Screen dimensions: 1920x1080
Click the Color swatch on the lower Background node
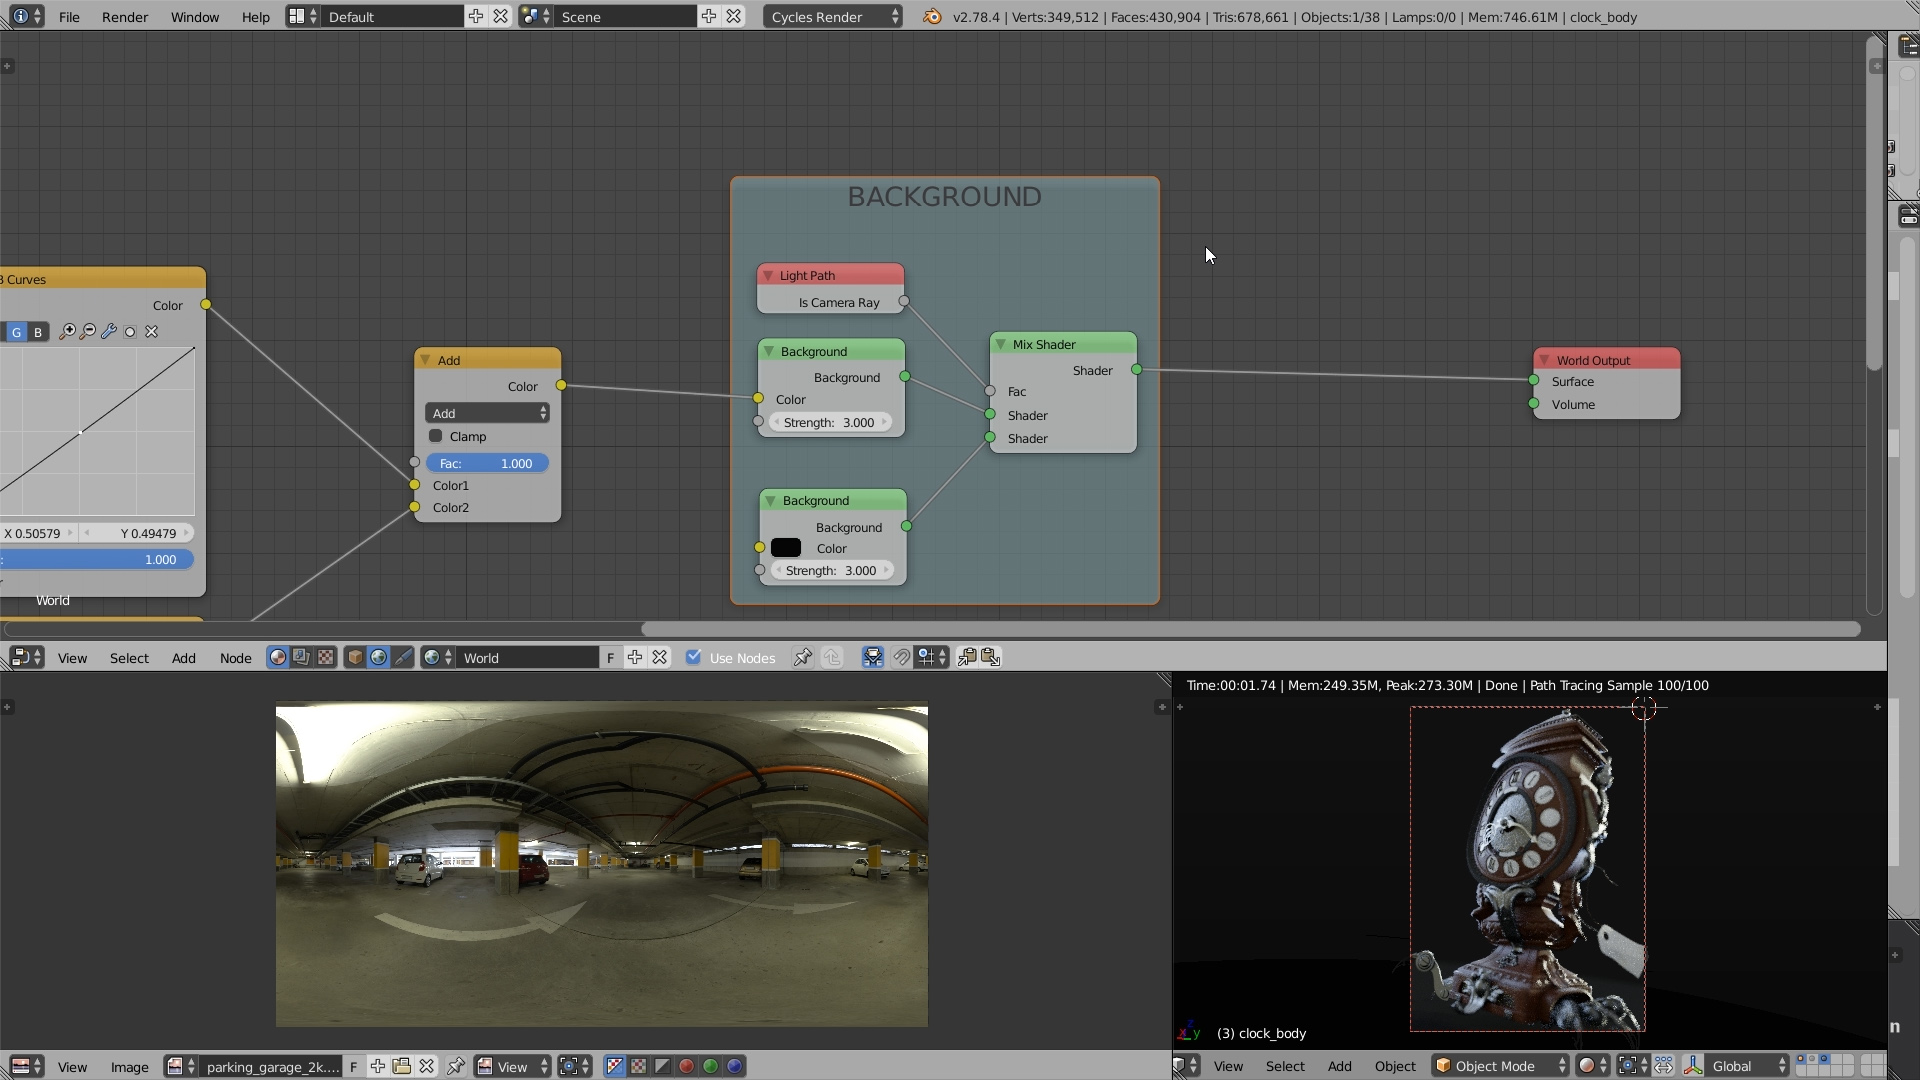tap(788, 548)
